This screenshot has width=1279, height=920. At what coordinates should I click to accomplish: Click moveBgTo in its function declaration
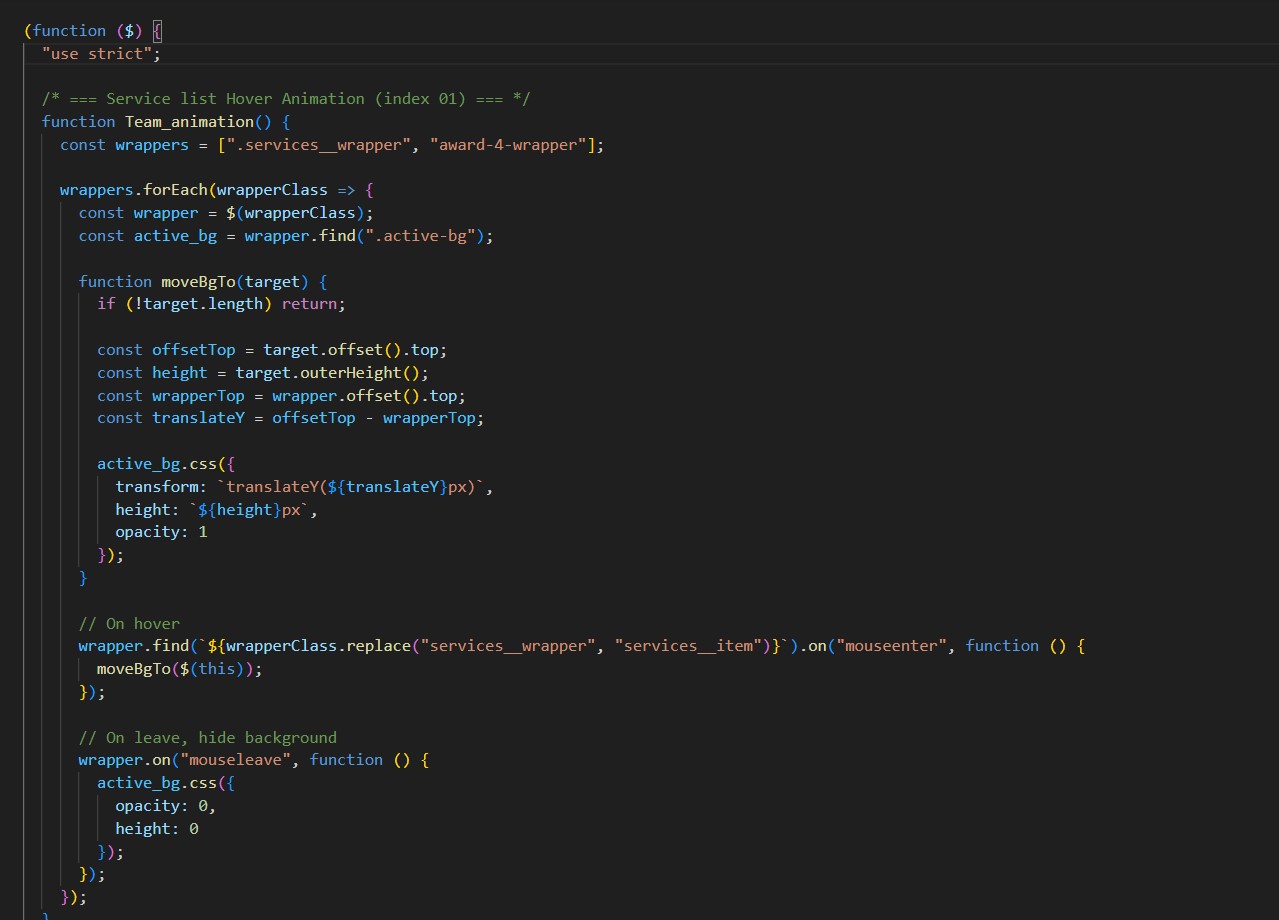pyautogui.click(x=198, y=282)
